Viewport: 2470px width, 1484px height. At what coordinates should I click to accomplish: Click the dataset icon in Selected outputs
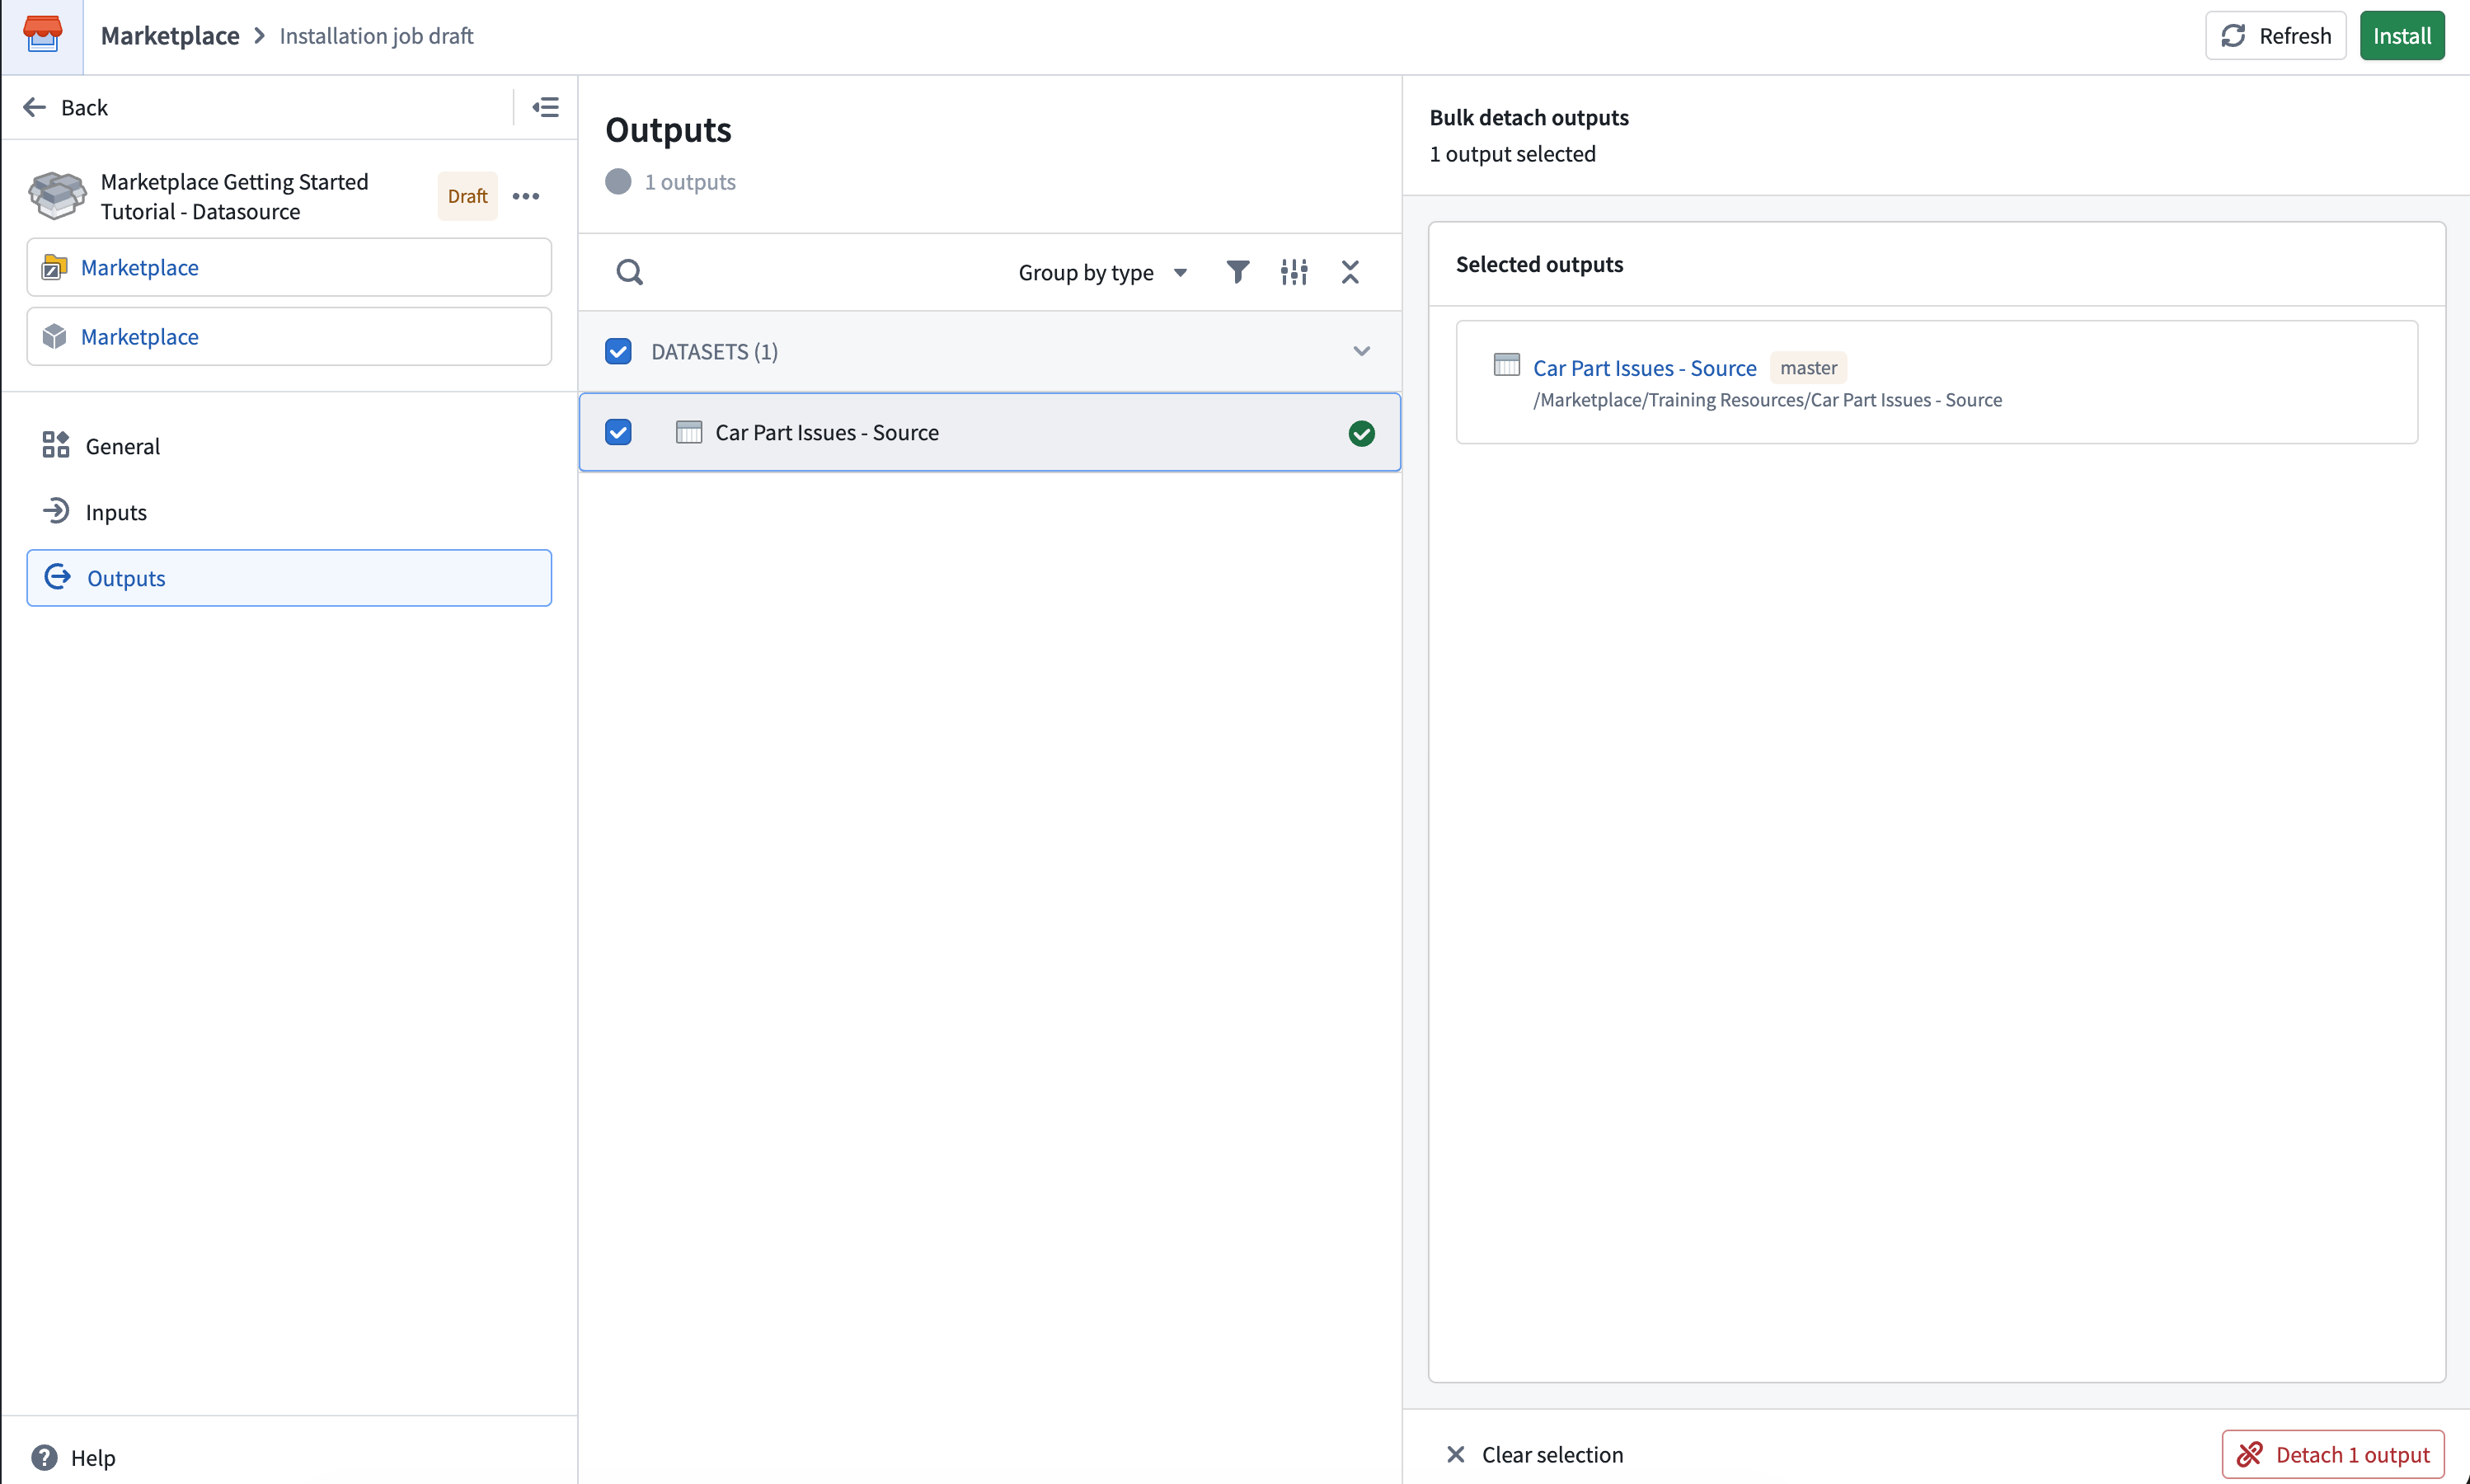(x=1506, y=365)
